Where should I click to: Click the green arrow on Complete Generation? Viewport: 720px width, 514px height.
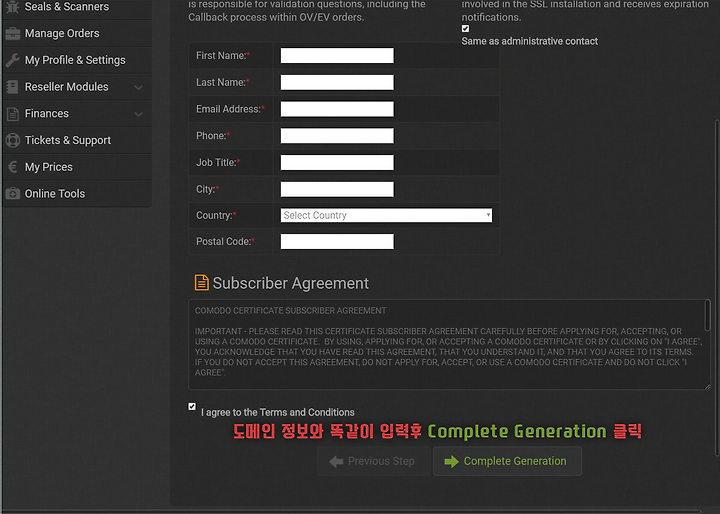[451, 462]
